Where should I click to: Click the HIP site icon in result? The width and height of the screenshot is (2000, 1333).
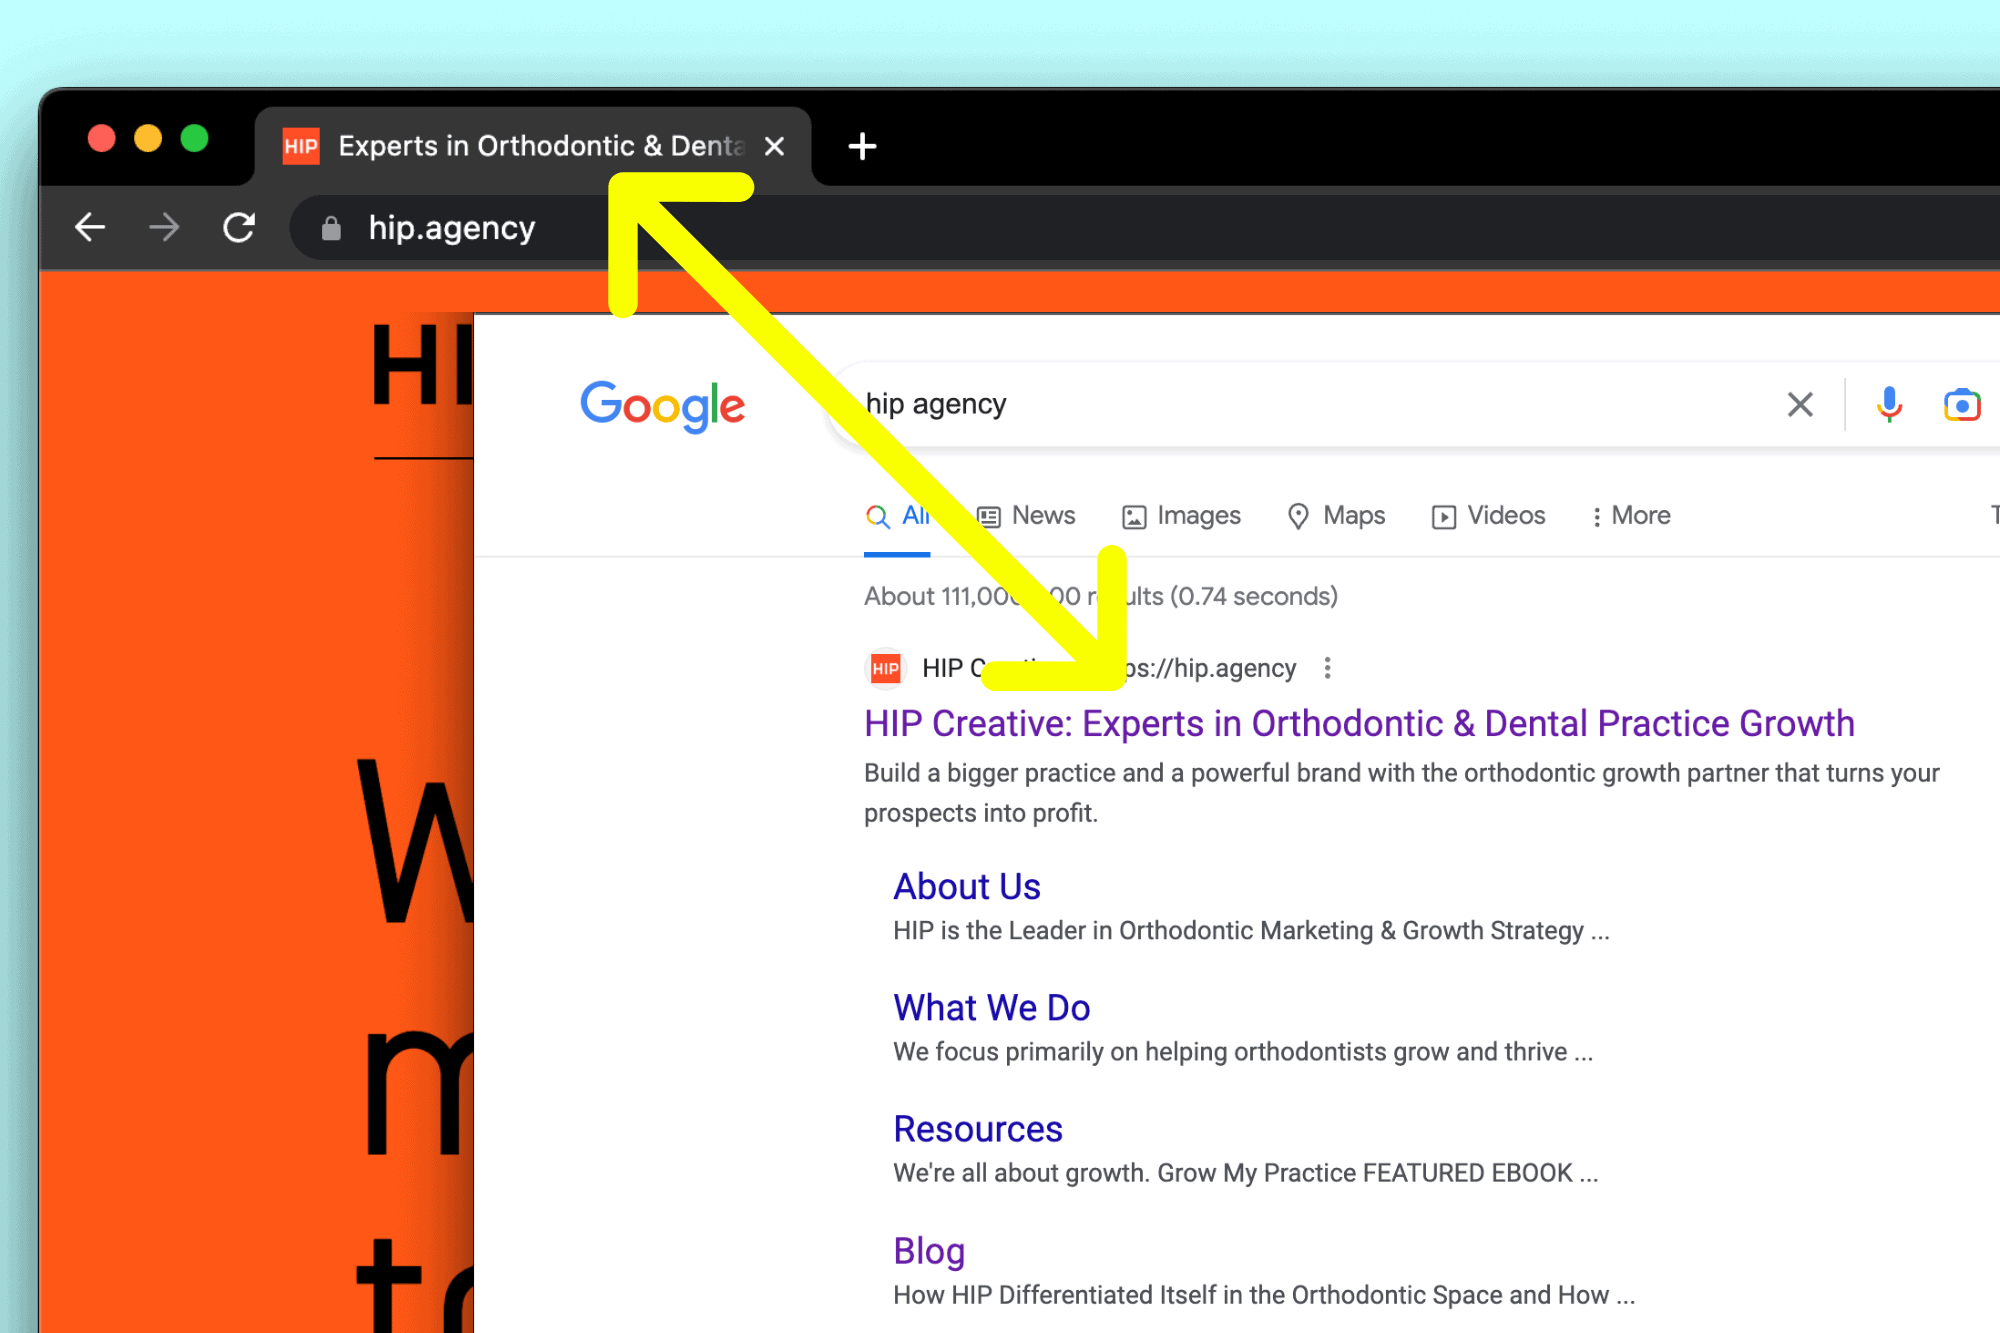(x=885, y=668)
